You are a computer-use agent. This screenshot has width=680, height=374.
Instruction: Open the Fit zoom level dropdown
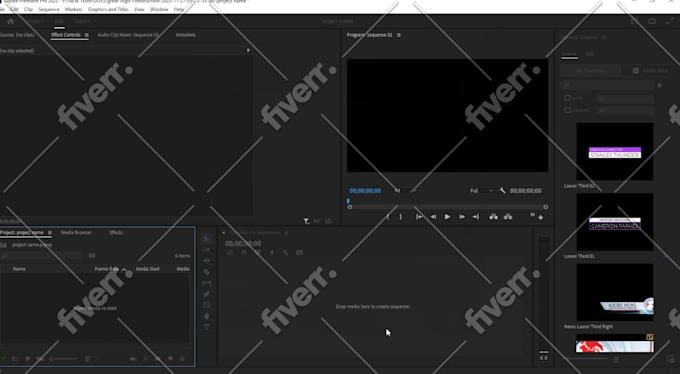point(405,190)
